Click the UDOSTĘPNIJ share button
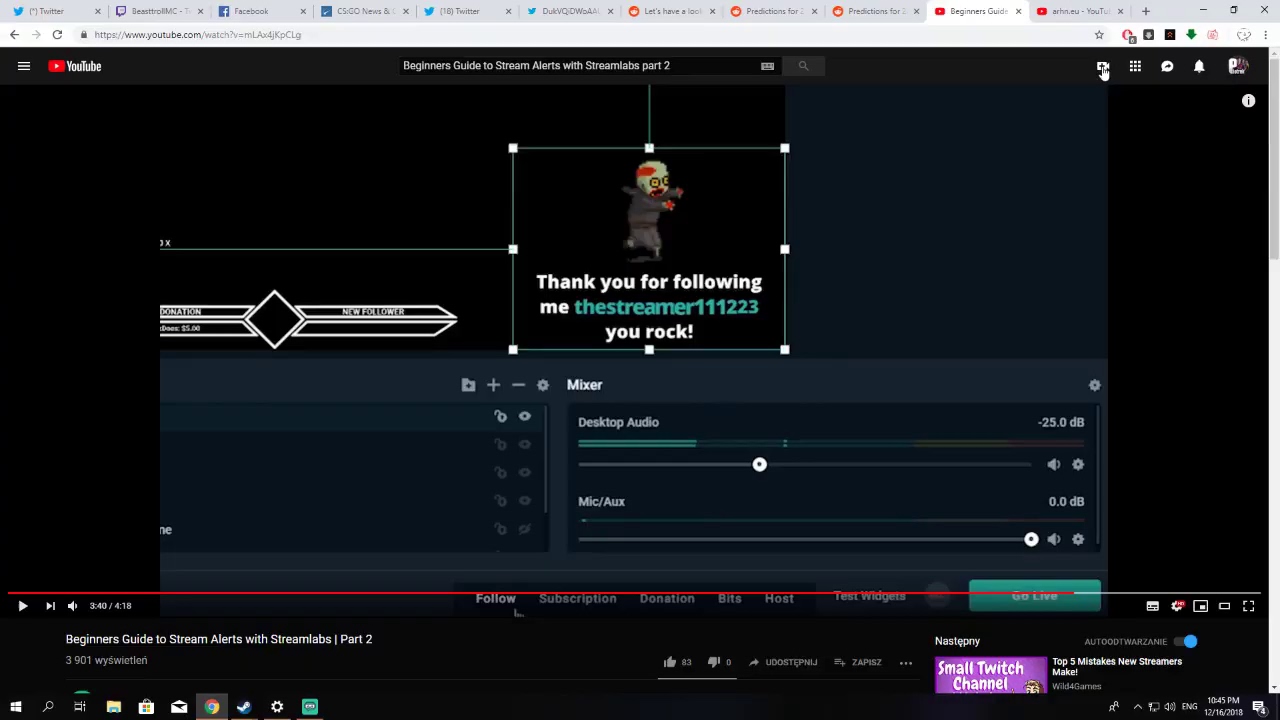The height and width of the screenshot is (720, 1280). click(x=783, y=662)
